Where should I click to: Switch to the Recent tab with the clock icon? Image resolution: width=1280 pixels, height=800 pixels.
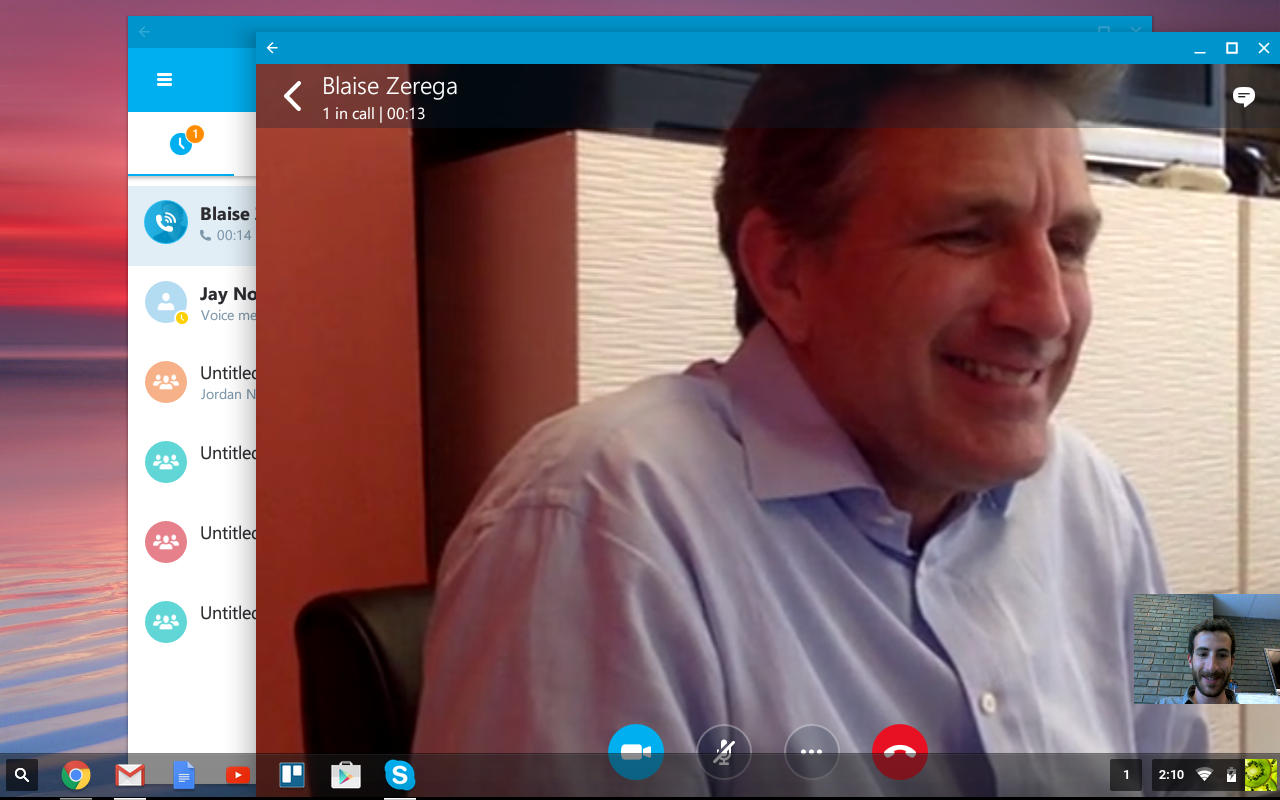point(181,144)
